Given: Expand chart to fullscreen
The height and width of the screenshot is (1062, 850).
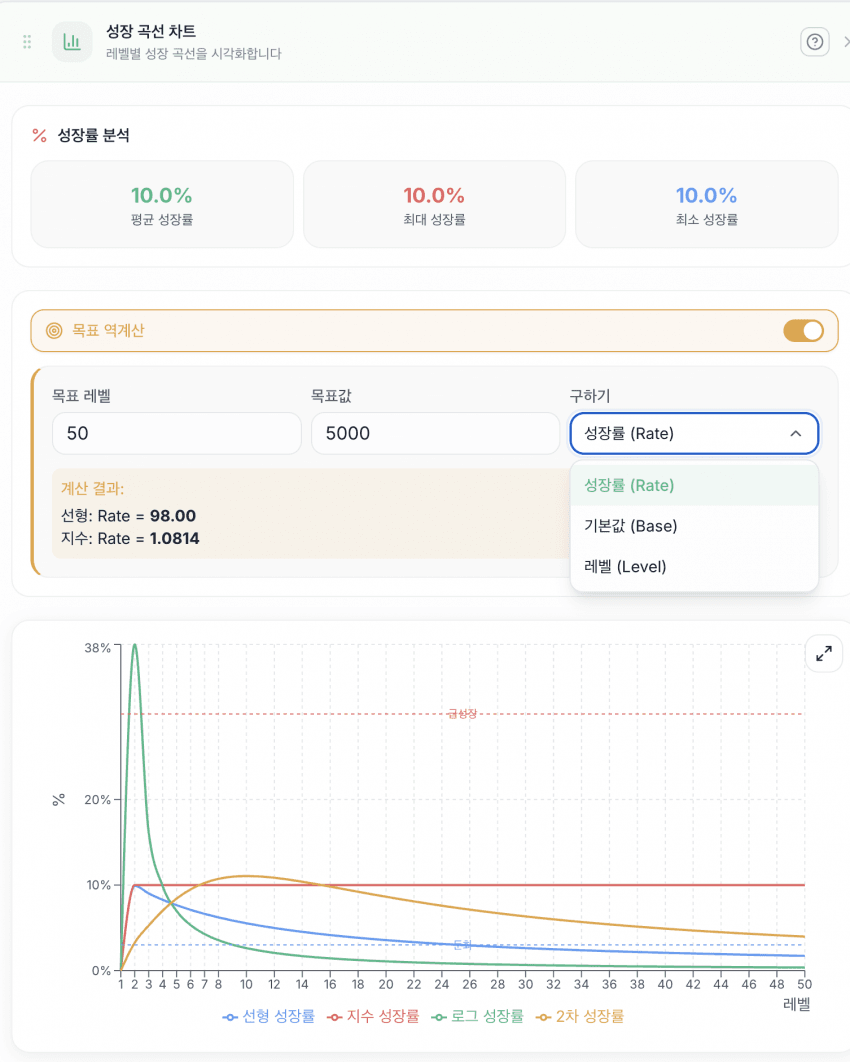Looking at the screenshot, I should [823, 654].
